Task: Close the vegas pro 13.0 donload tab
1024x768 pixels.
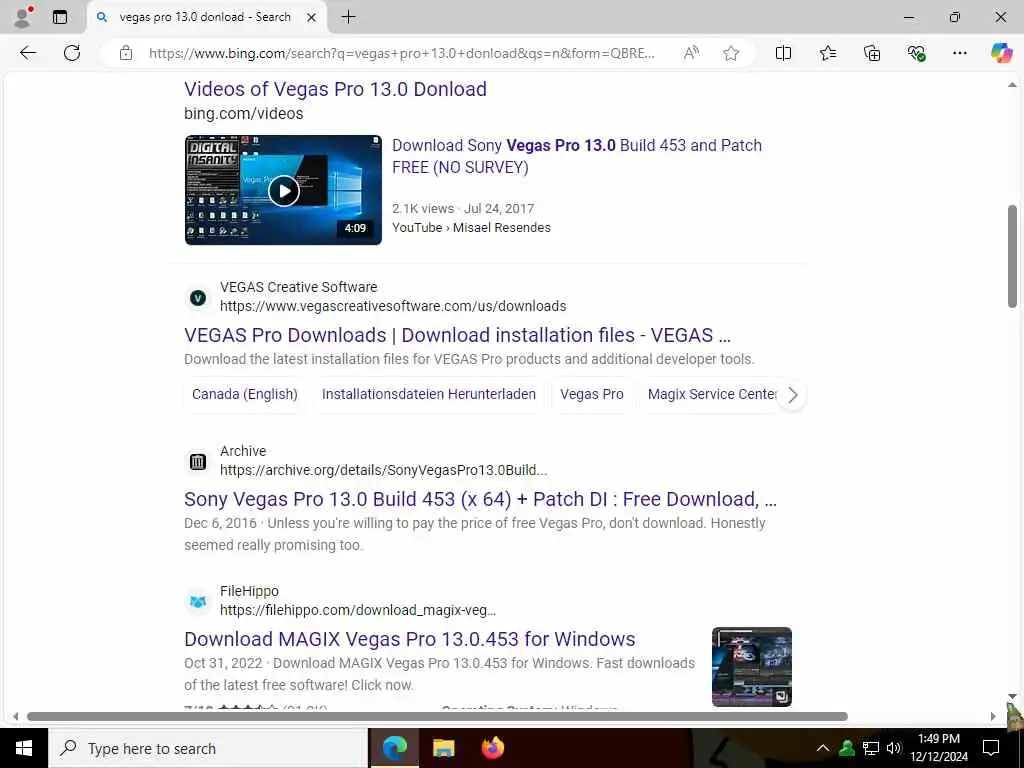Action: [312, 18]
